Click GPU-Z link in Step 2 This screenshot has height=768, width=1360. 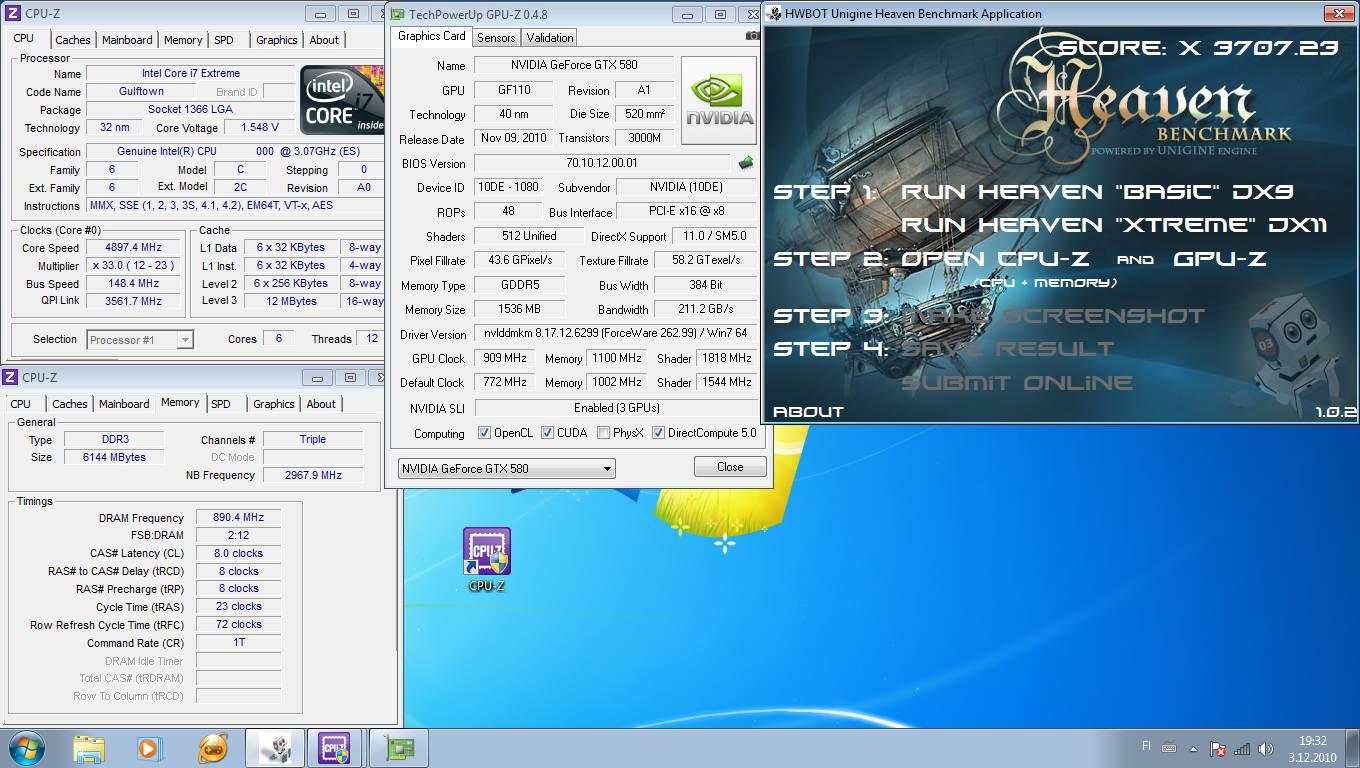click(x=1220, y=259)
